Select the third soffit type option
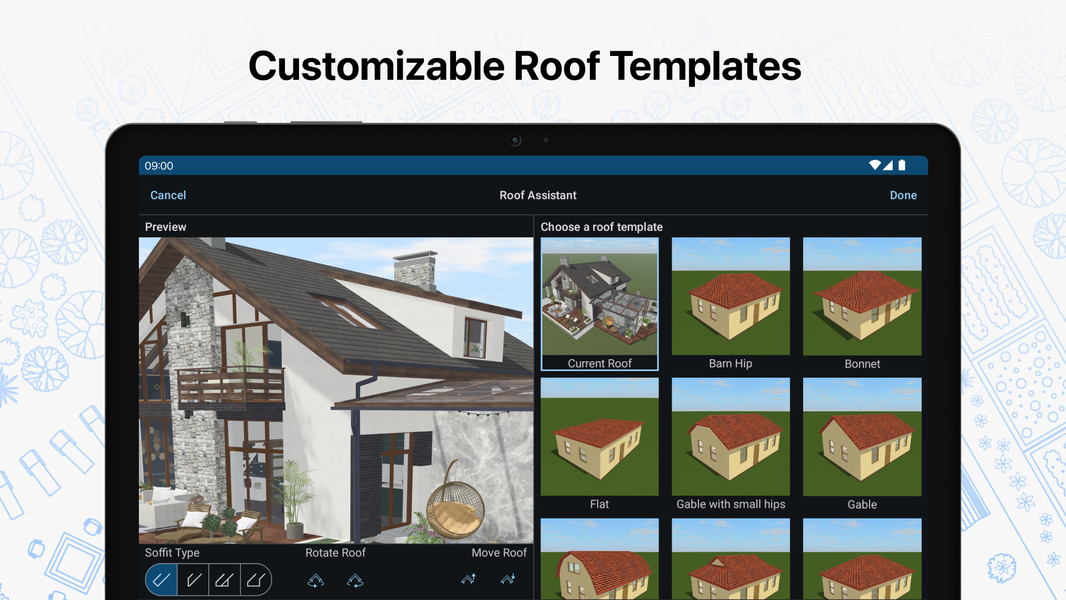The height and width of the screenshot is (600, 1066). pyautogui.click(x=225, y=580)
